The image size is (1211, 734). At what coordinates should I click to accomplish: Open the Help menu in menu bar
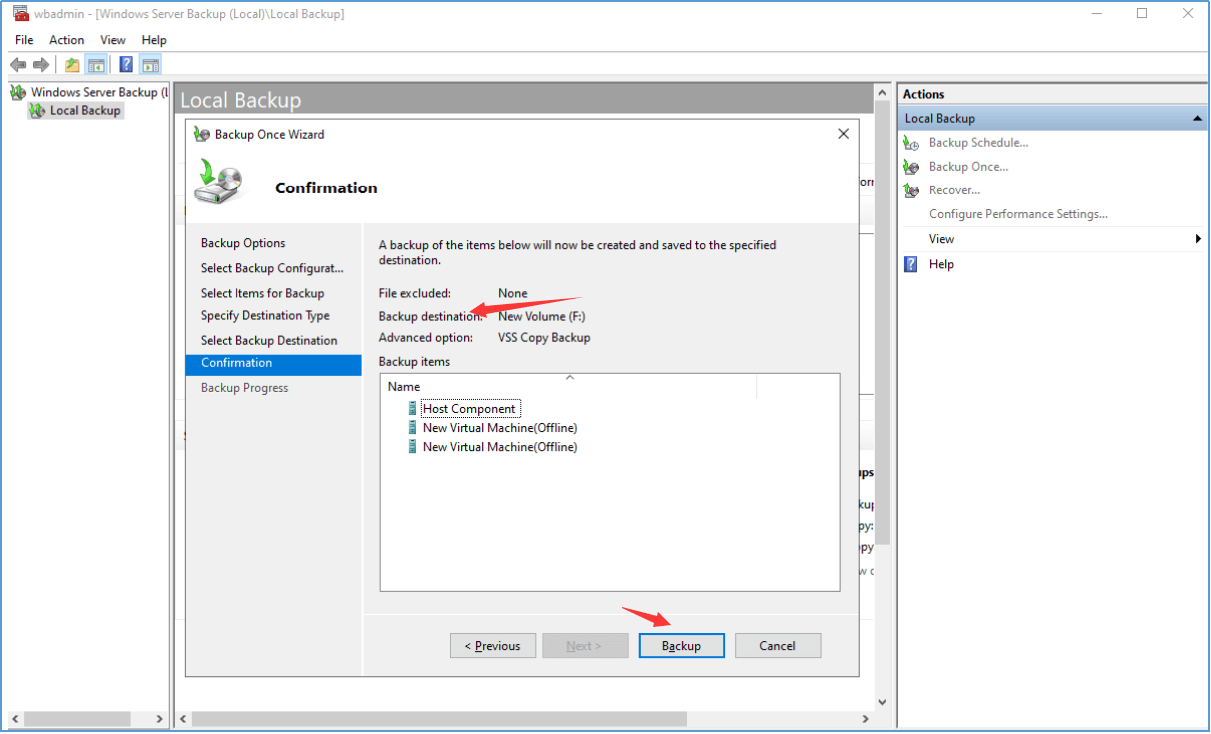(154, 40)
